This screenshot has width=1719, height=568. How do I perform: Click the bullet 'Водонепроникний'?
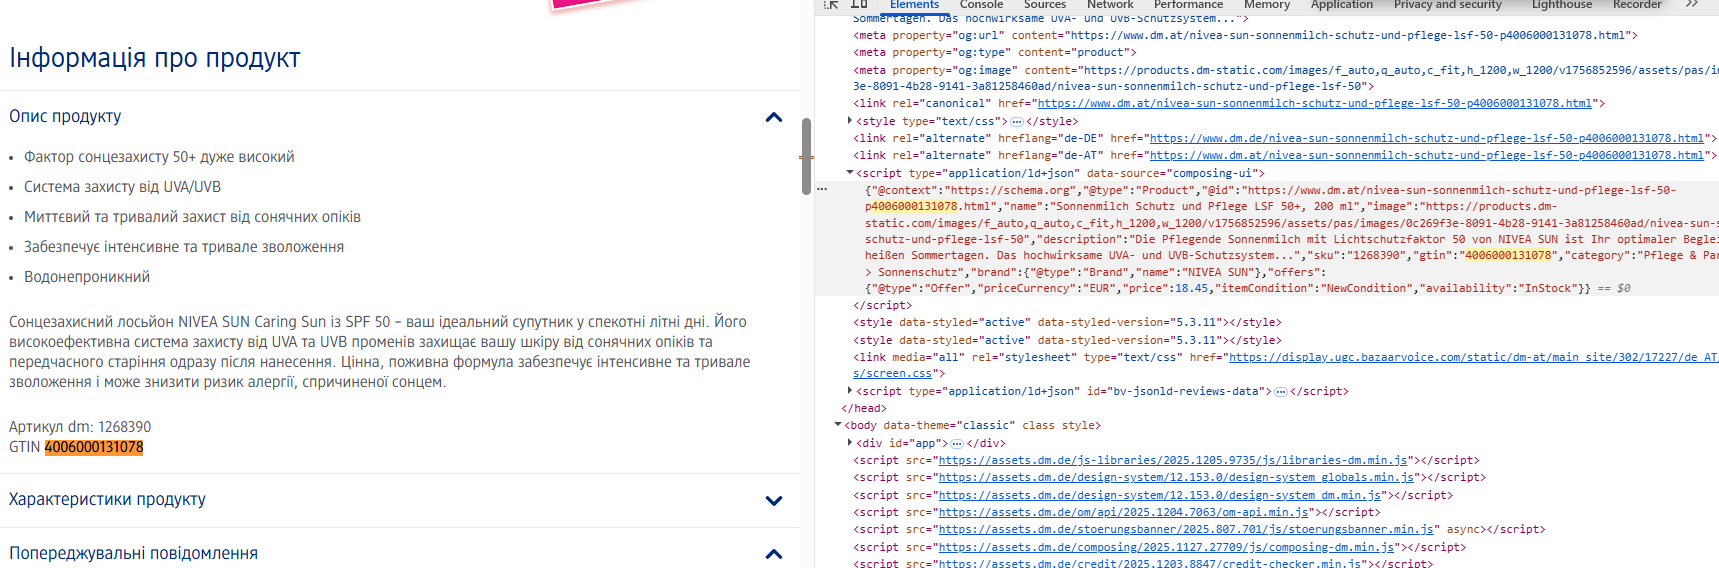[x=87, y=277]
